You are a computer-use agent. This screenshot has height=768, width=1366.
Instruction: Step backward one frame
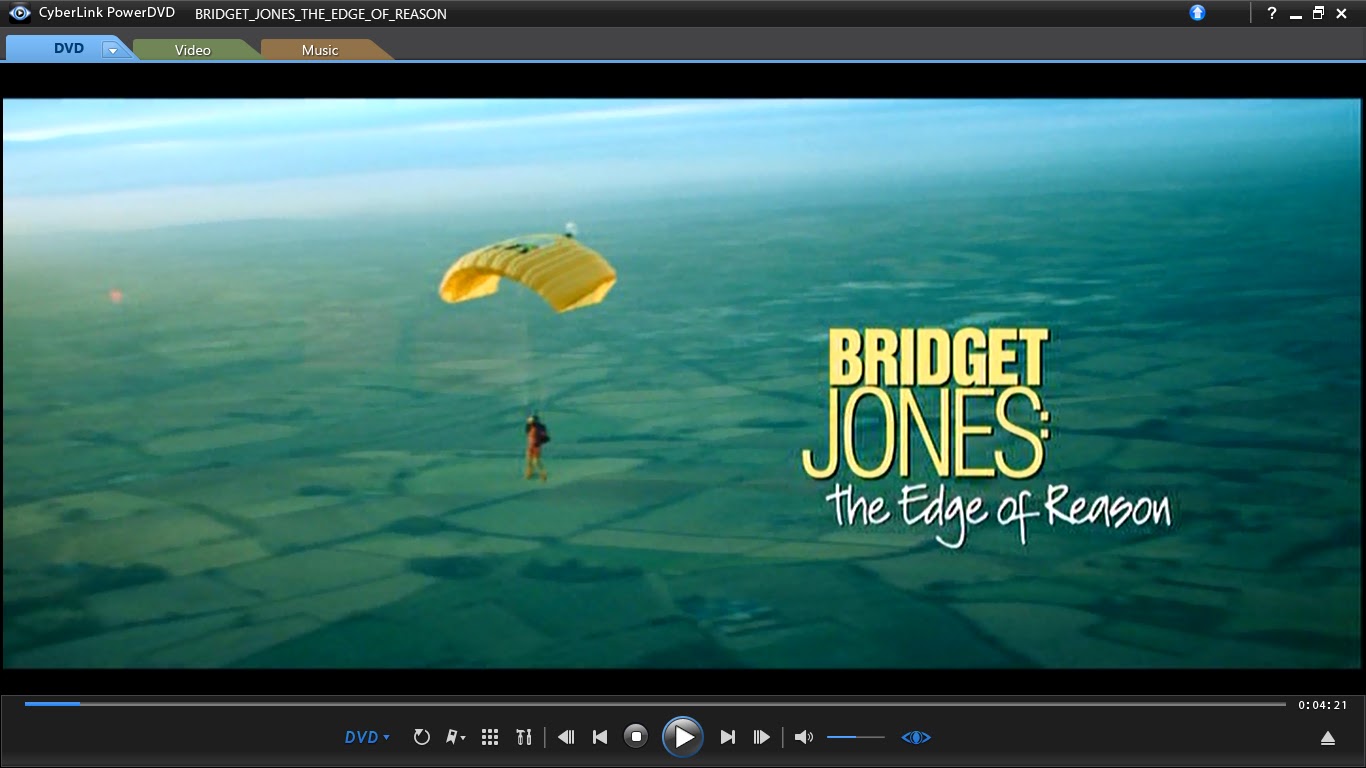566,737
